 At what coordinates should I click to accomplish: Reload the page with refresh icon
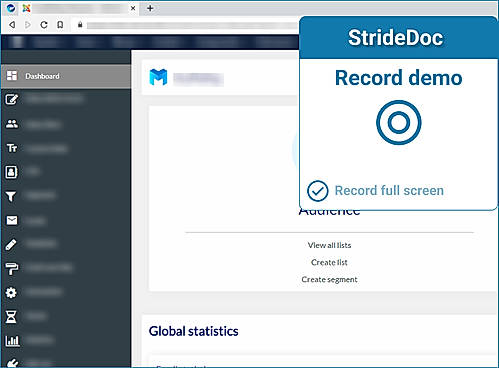click(44, 24)
